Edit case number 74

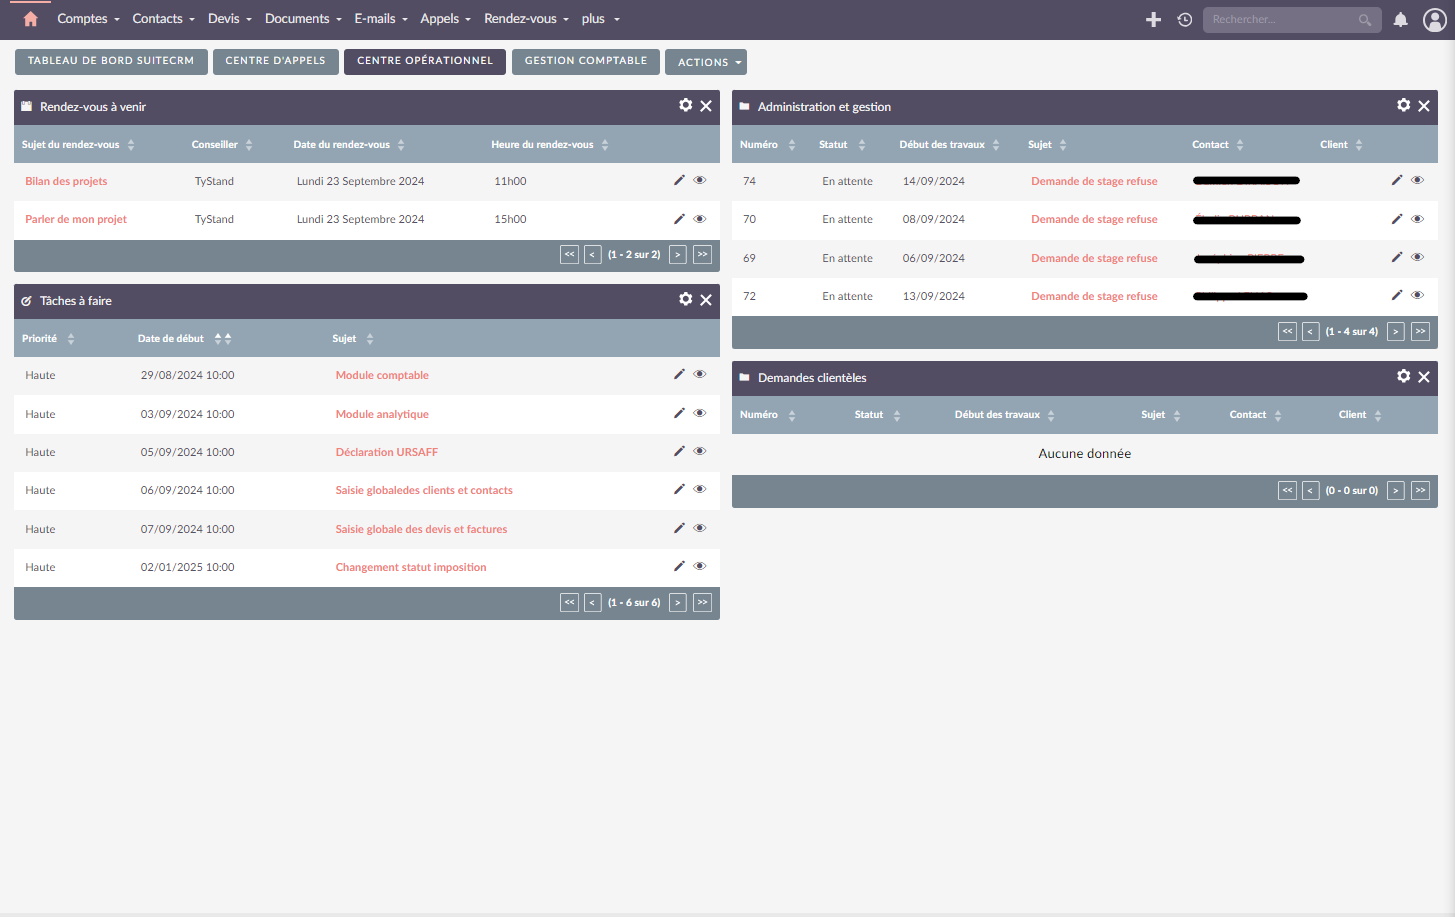(x=1397, y=180)
